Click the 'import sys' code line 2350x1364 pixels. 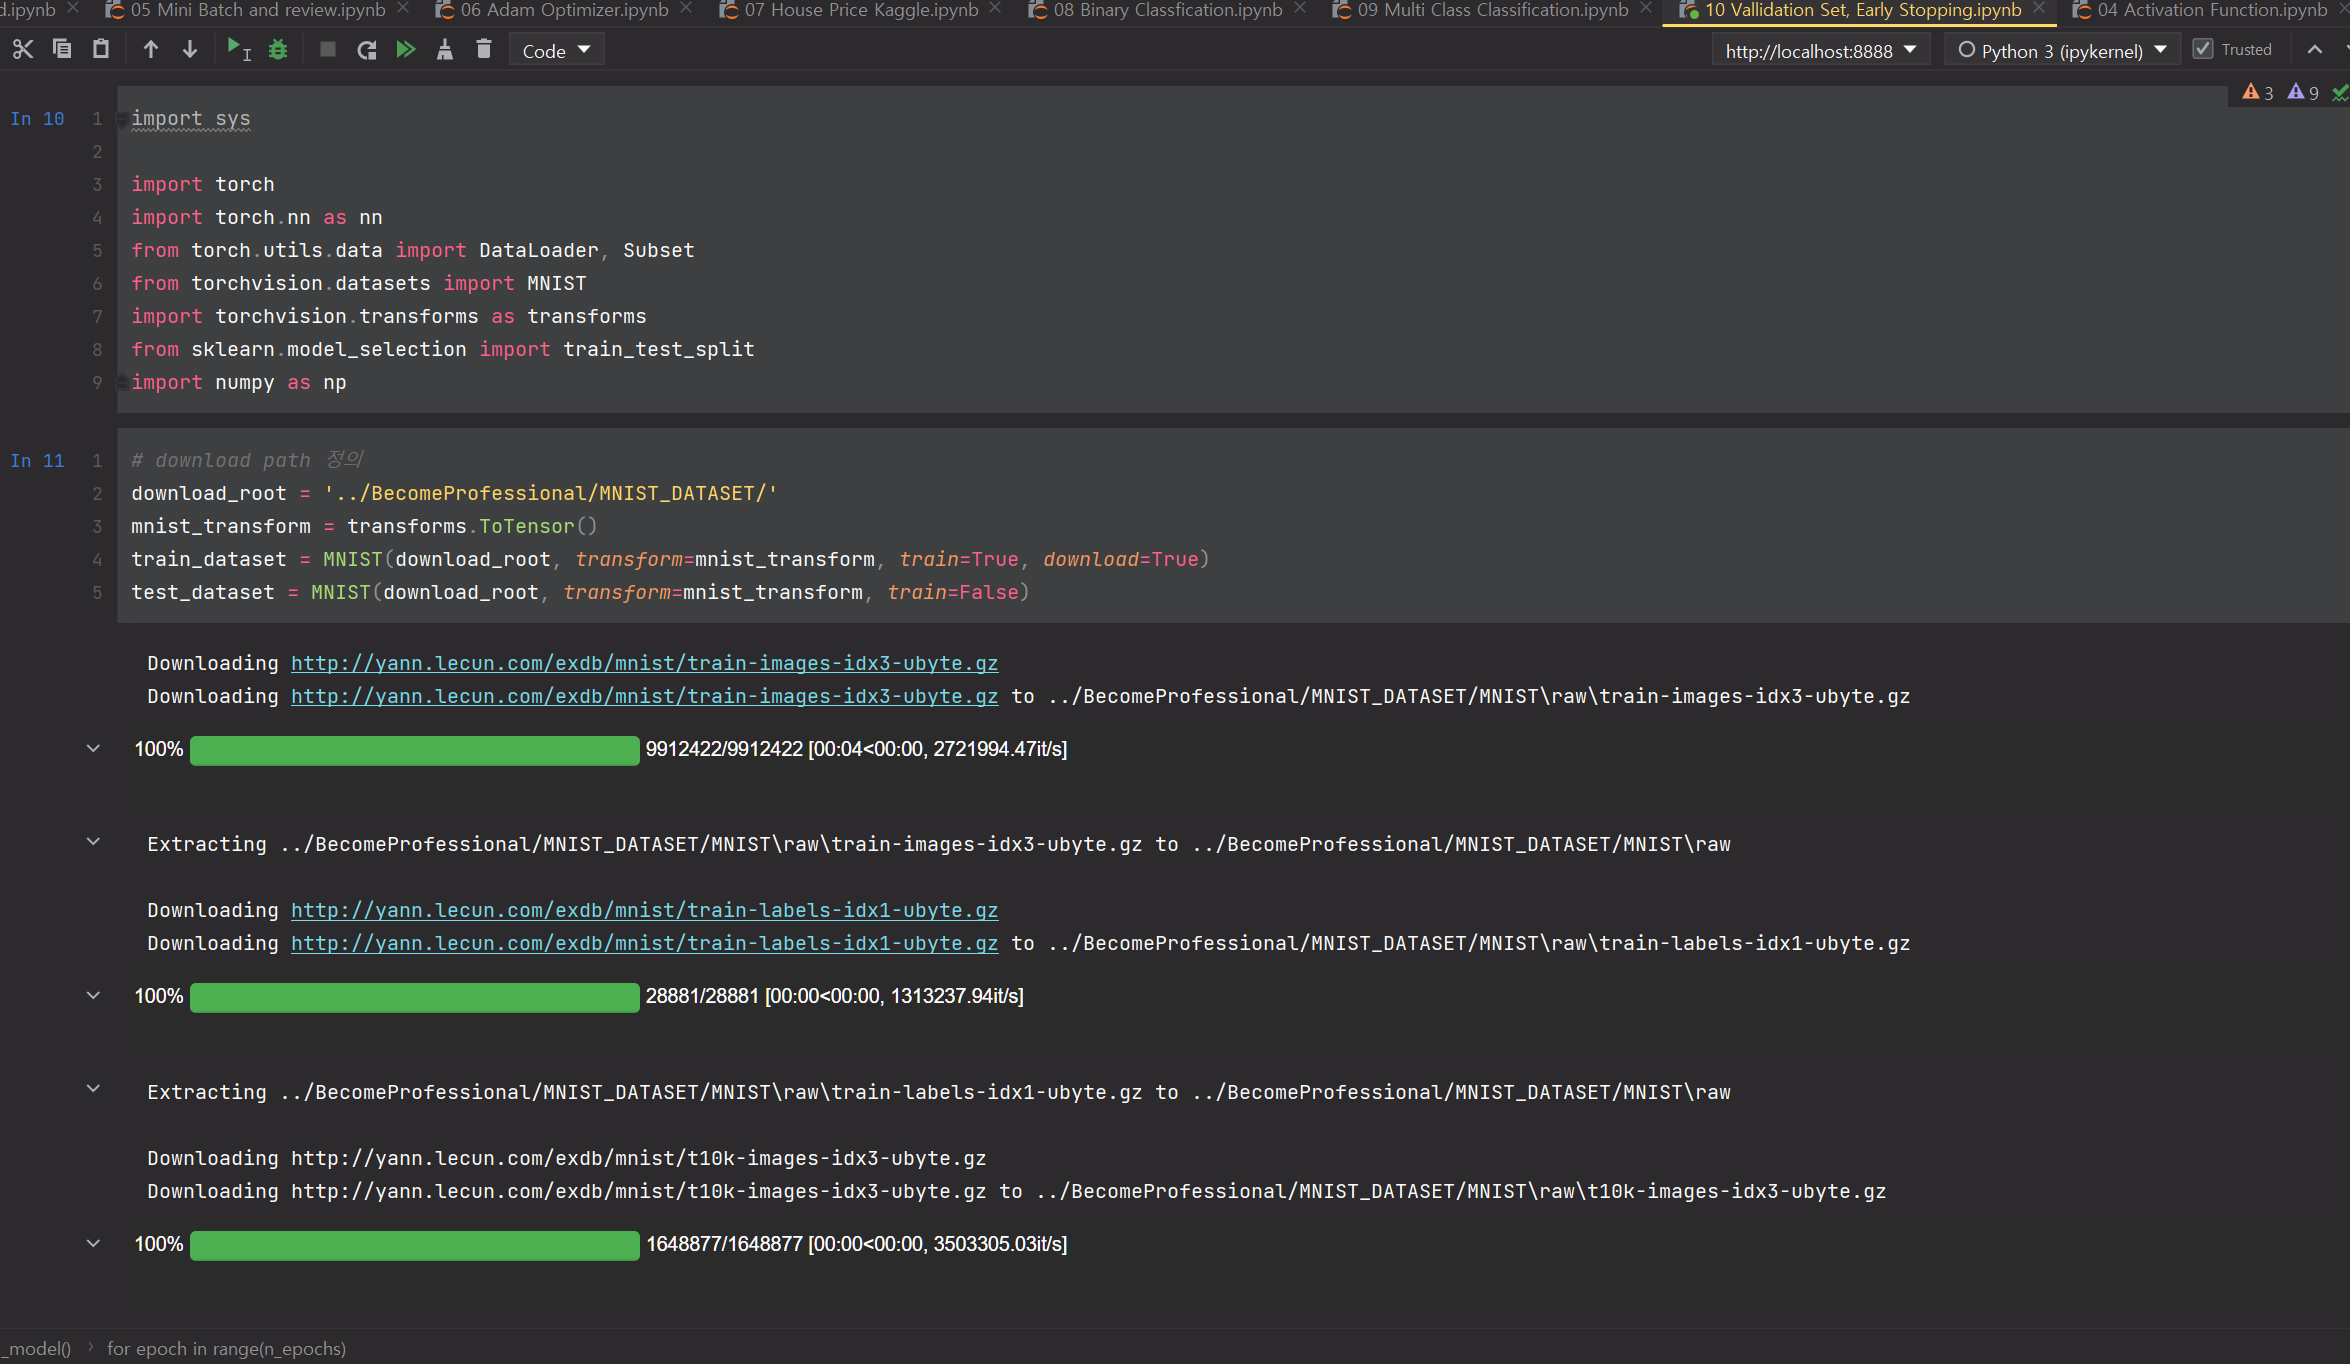coord(191,119)
